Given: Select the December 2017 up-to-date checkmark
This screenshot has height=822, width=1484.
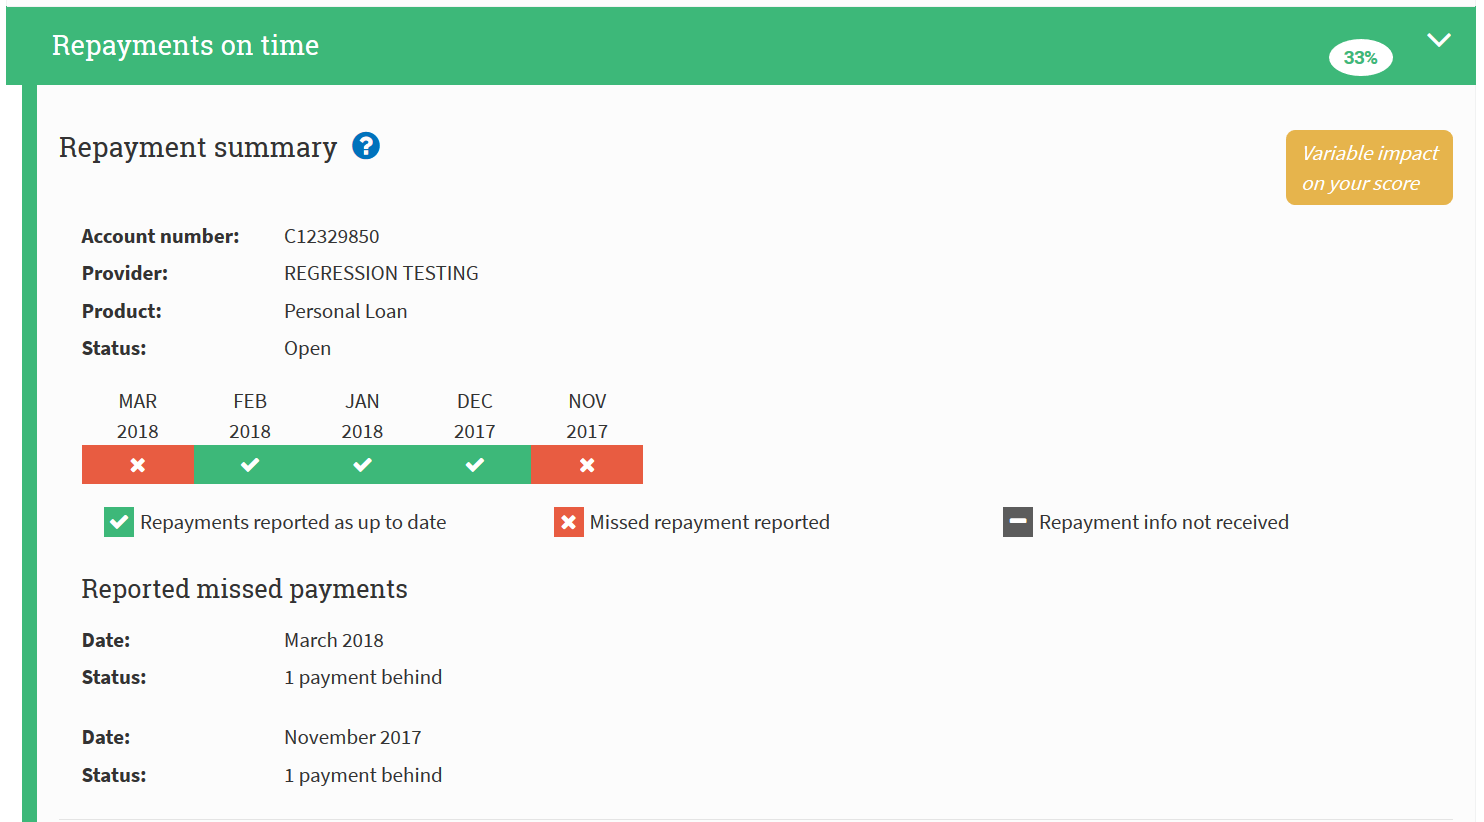Looking at the screenshot, I should [475, 465].
